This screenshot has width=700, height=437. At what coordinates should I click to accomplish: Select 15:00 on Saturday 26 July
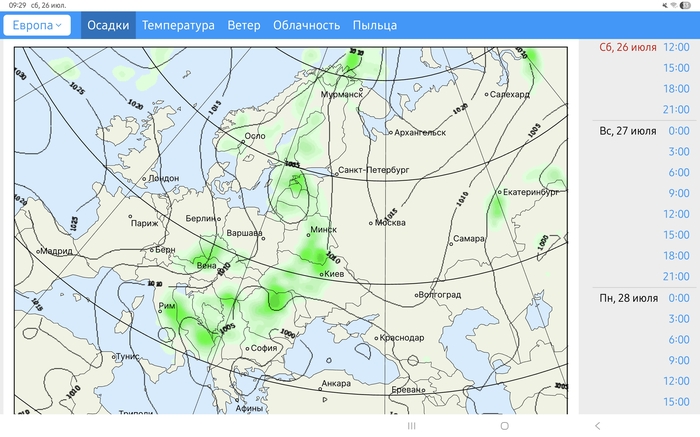pos(676,68)
